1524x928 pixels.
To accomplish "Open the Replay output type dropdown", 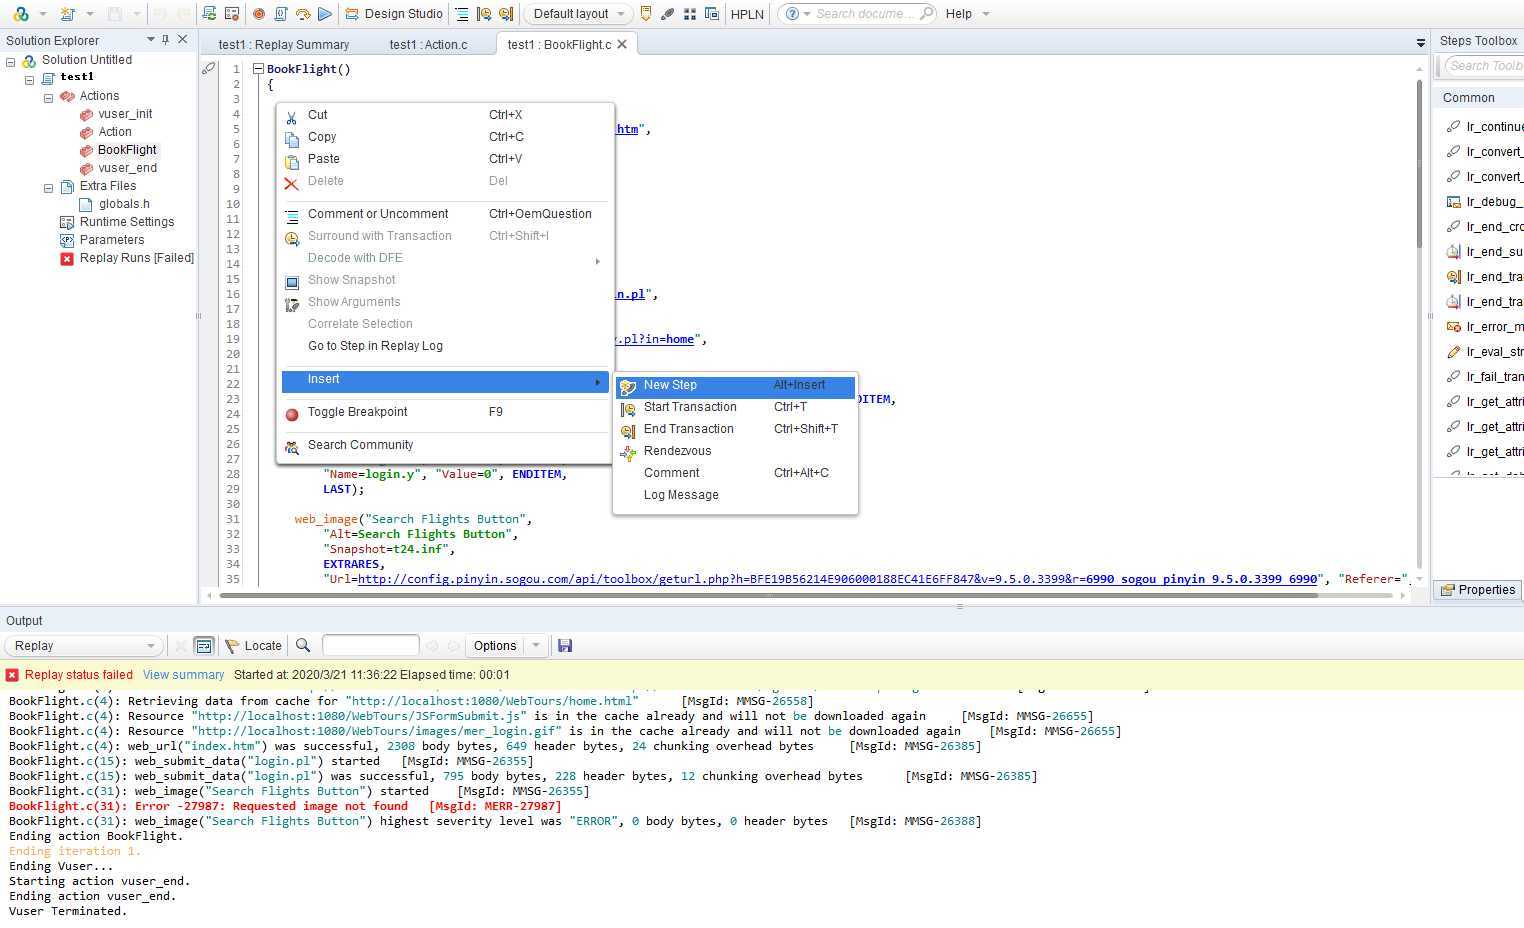I will point(84,646).
